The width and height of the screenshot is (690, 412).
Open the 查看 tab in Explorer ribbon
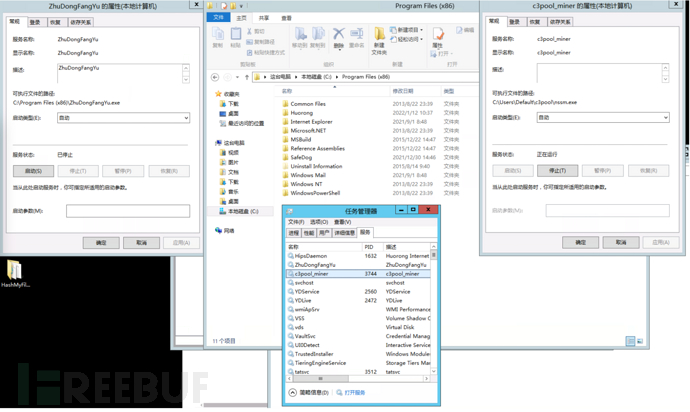pos(286,18)
